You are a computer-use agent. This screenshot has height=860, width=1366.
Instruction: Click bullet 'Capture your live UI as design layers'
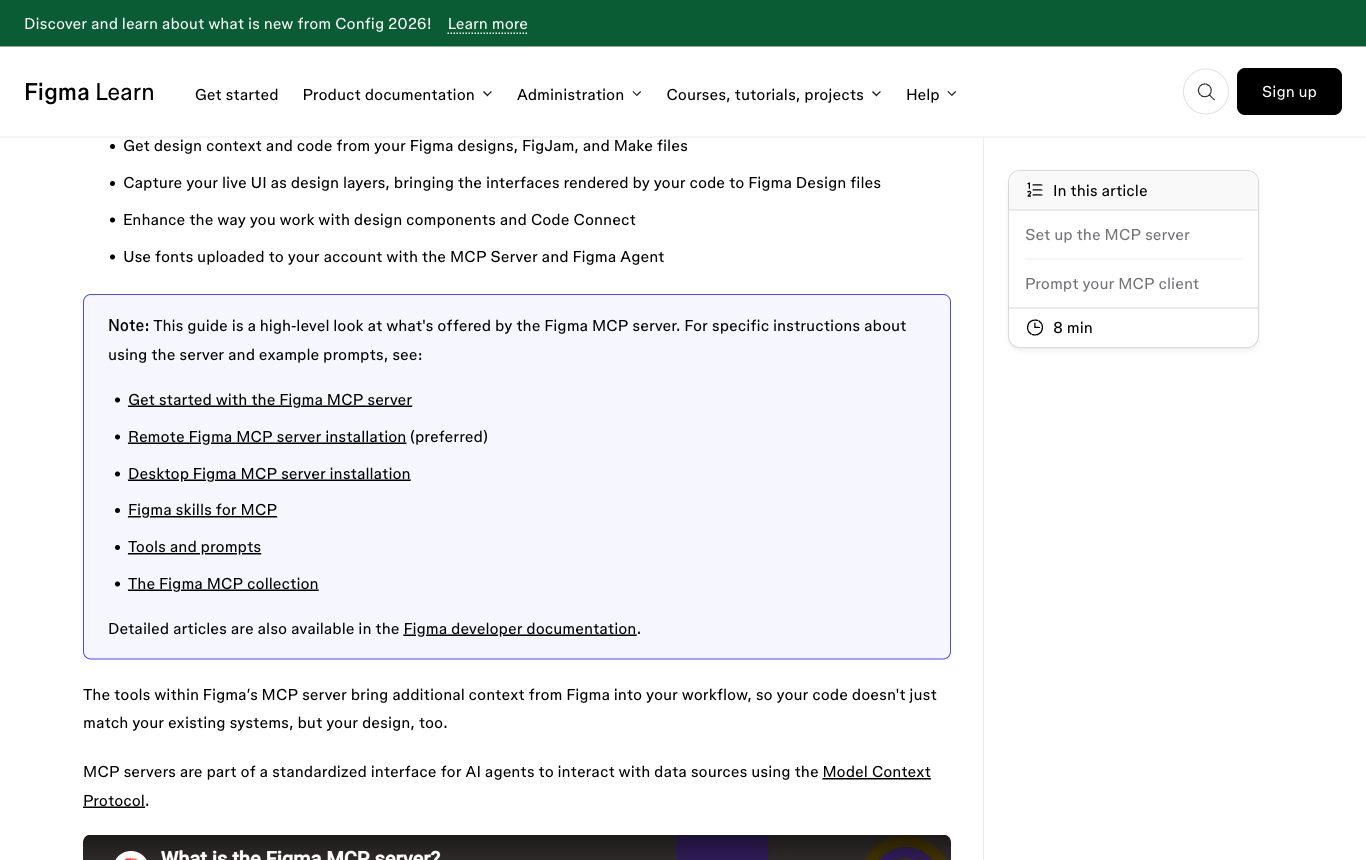click(502, 183)
